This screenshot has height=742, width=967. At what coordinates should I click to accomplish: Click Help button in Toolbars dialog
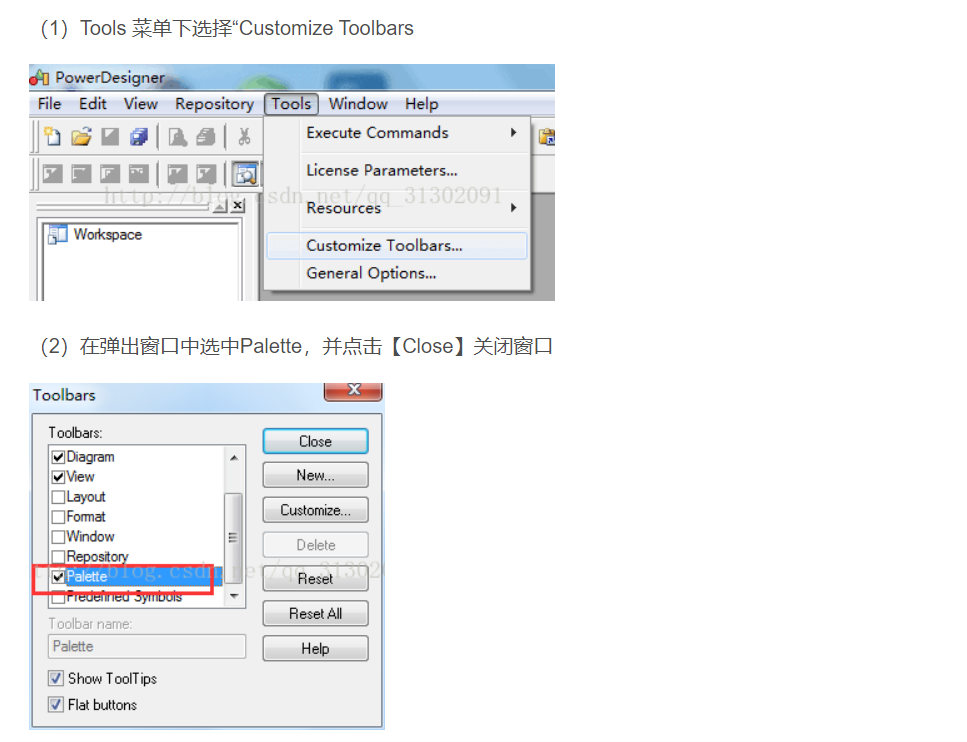point(315,648)
